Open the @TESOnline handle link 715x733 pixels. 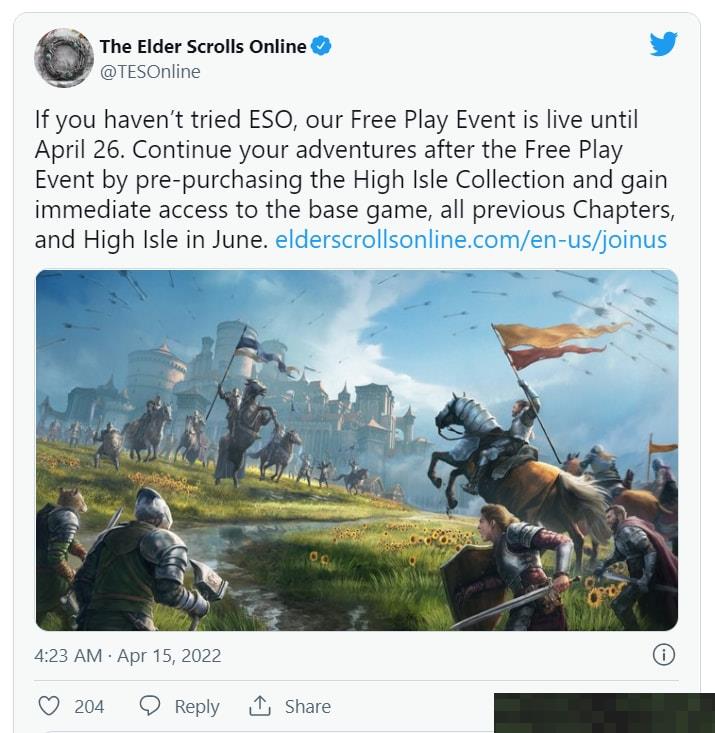click(x=150, y=72)
